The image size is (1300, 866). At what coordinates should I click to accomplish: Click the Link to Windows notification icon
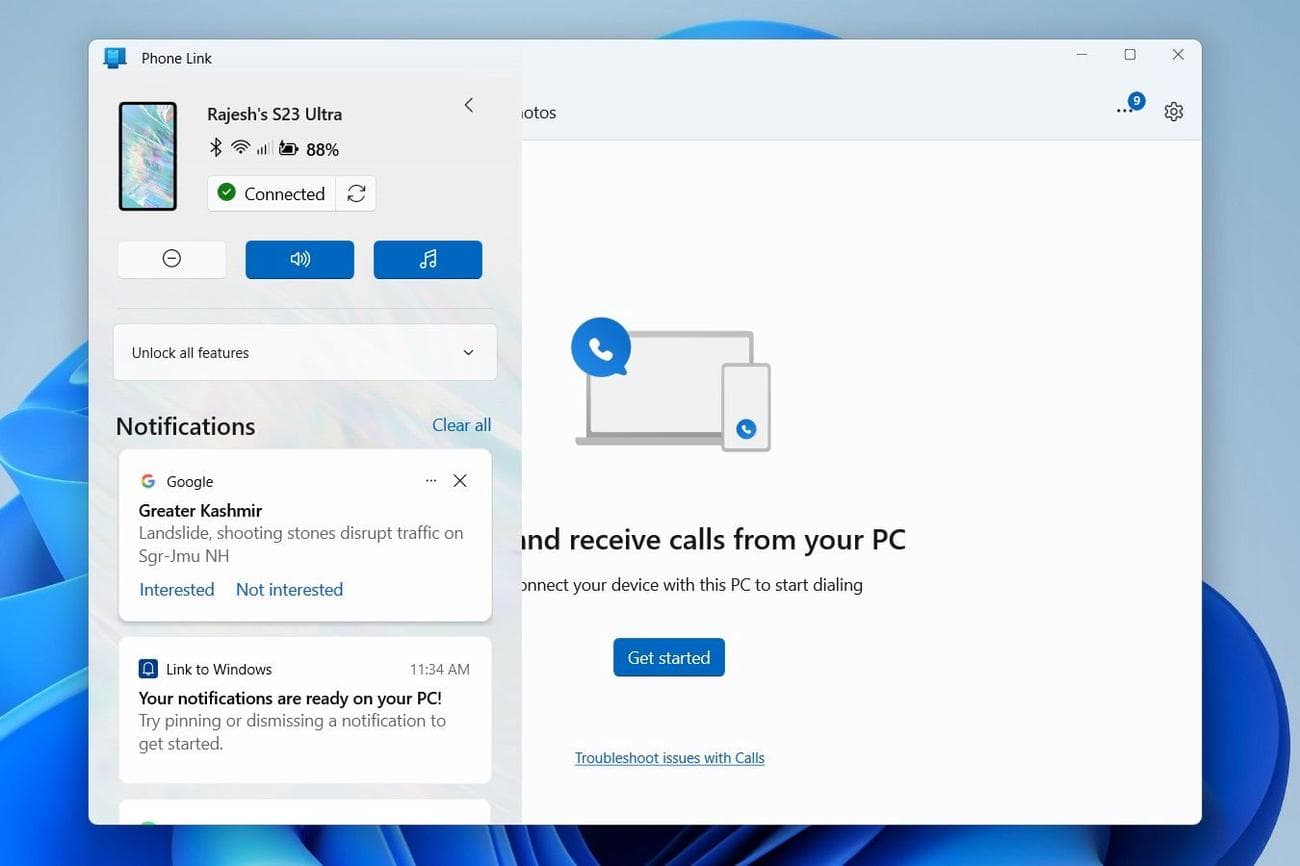(148, 668)
